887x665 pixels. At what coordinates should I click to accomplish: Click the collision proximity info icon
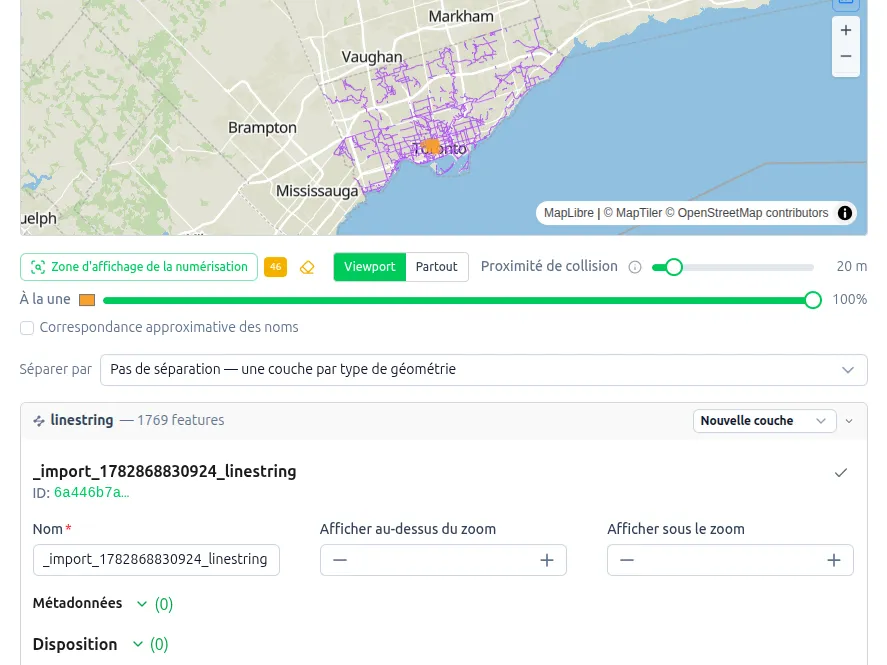click(x=635, y=267)
